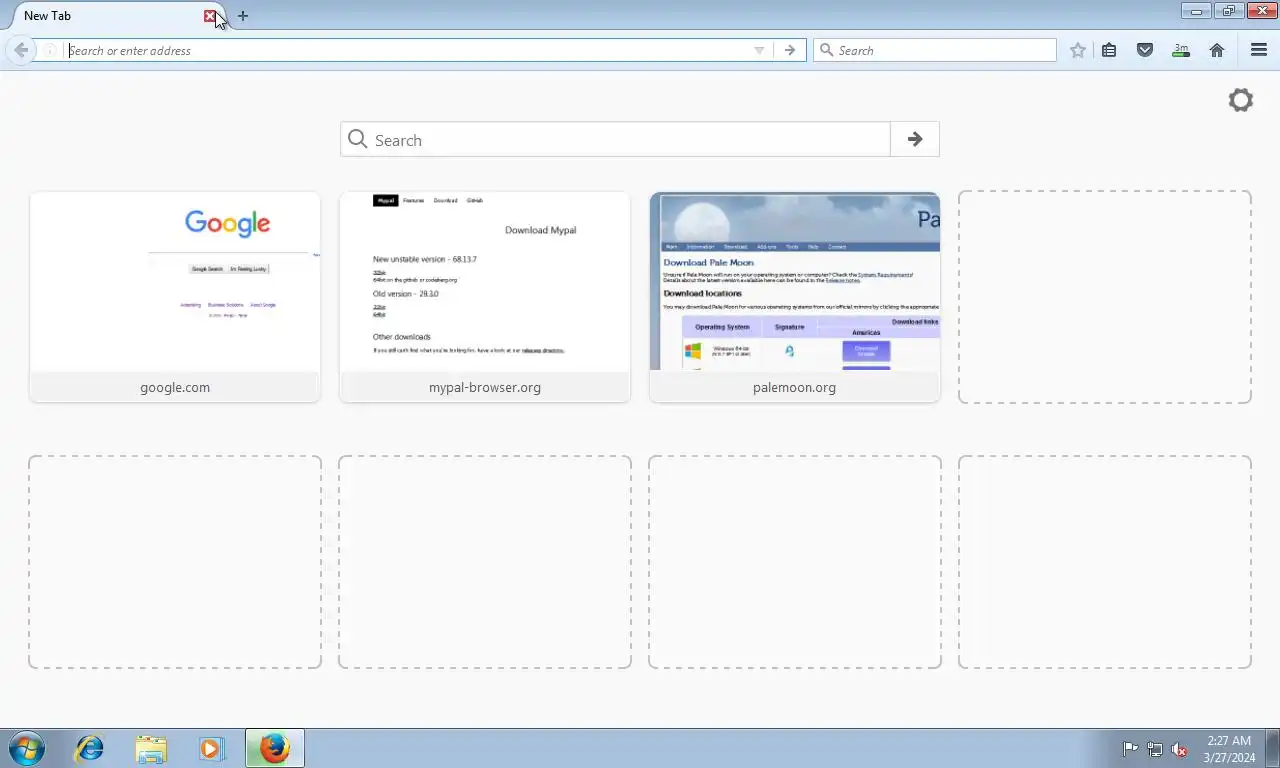
Task: Open the address bar history dropdown arrow
Action: click(x=759, y=50)
